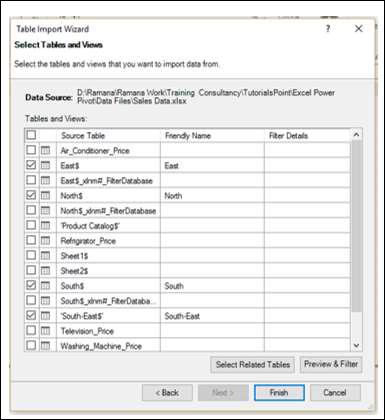
Task: Select the Refrigrator_Price source table name
Action: point(88,241)
